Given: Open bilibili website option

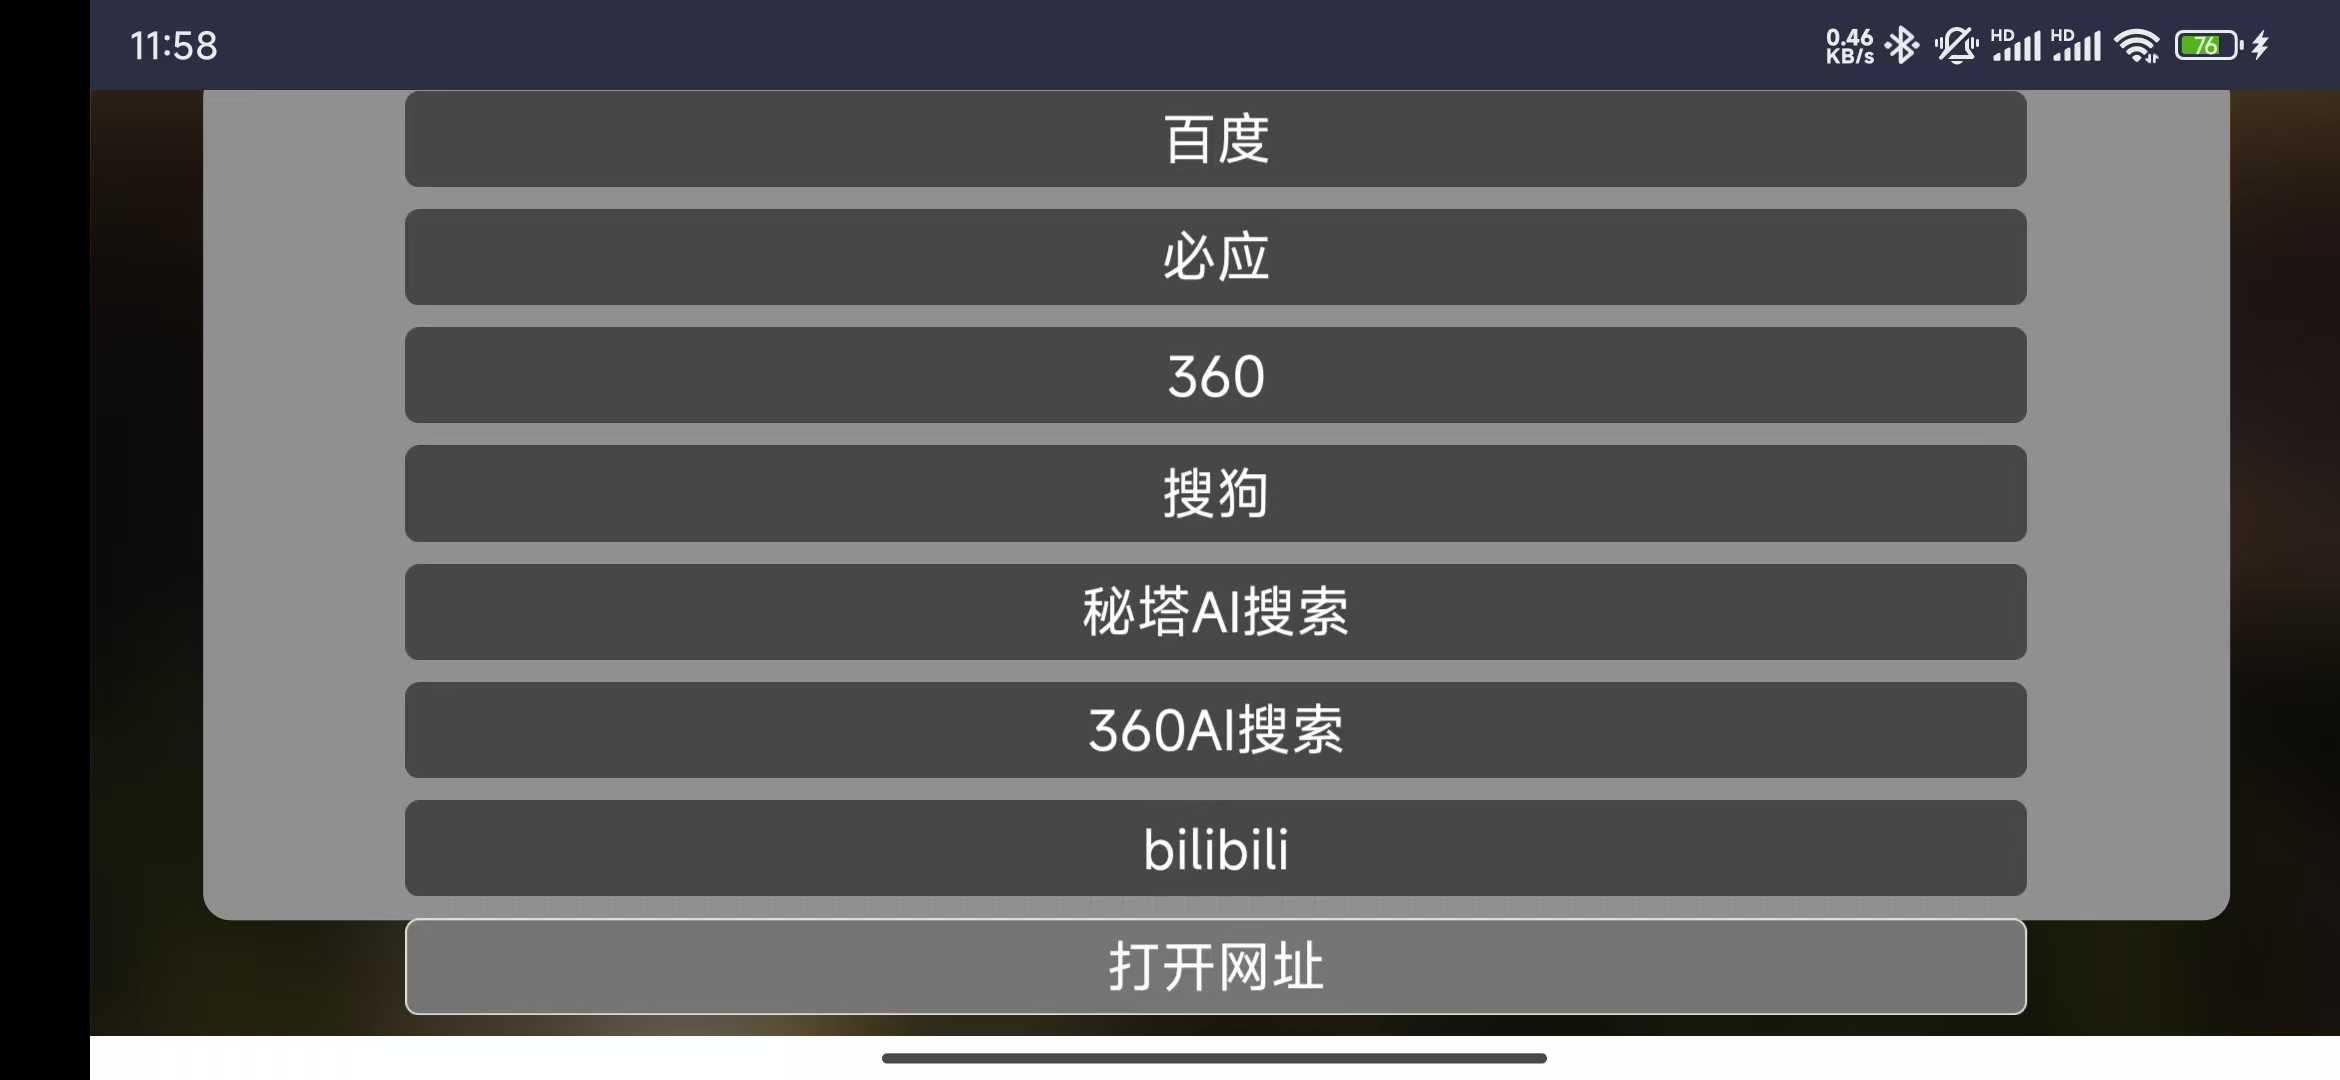Looking at the screenshot, I should [1215, 847].
